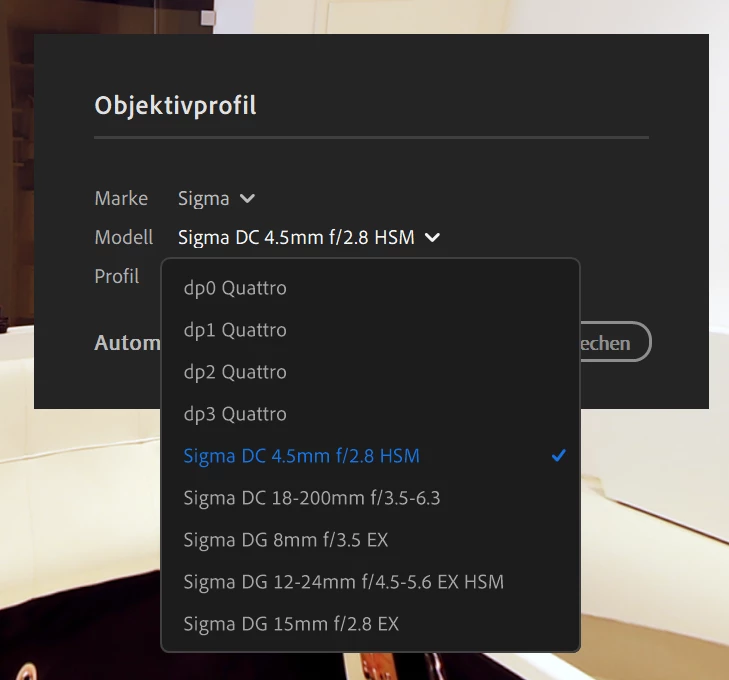Click the Objektivprofil dialog title
729x680 pixels.
point(175,106)
